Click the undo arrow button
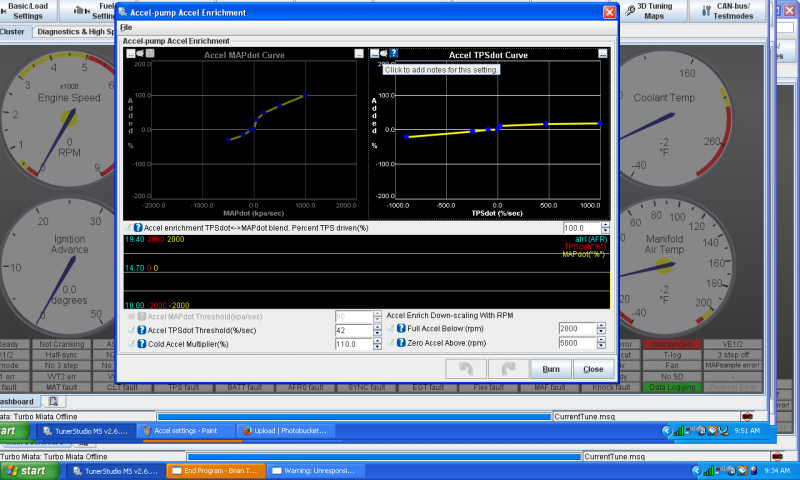Screen dimensions: 800x480 click(x=466, y=369)
